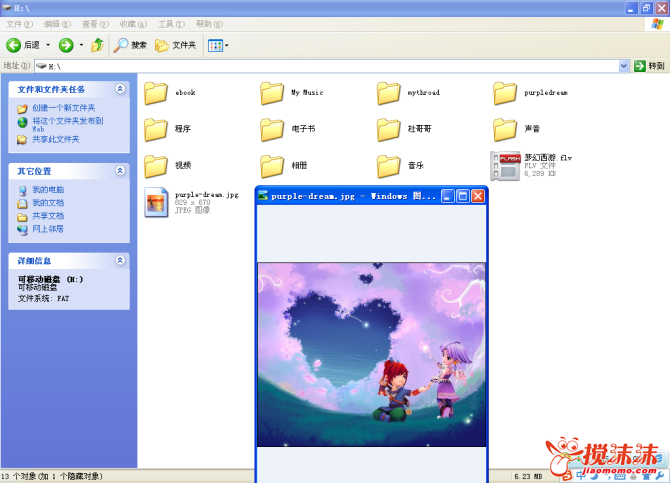Screen dimensions: 670x483
Task: Open the 查看 menu
Action: click(95, 24)
